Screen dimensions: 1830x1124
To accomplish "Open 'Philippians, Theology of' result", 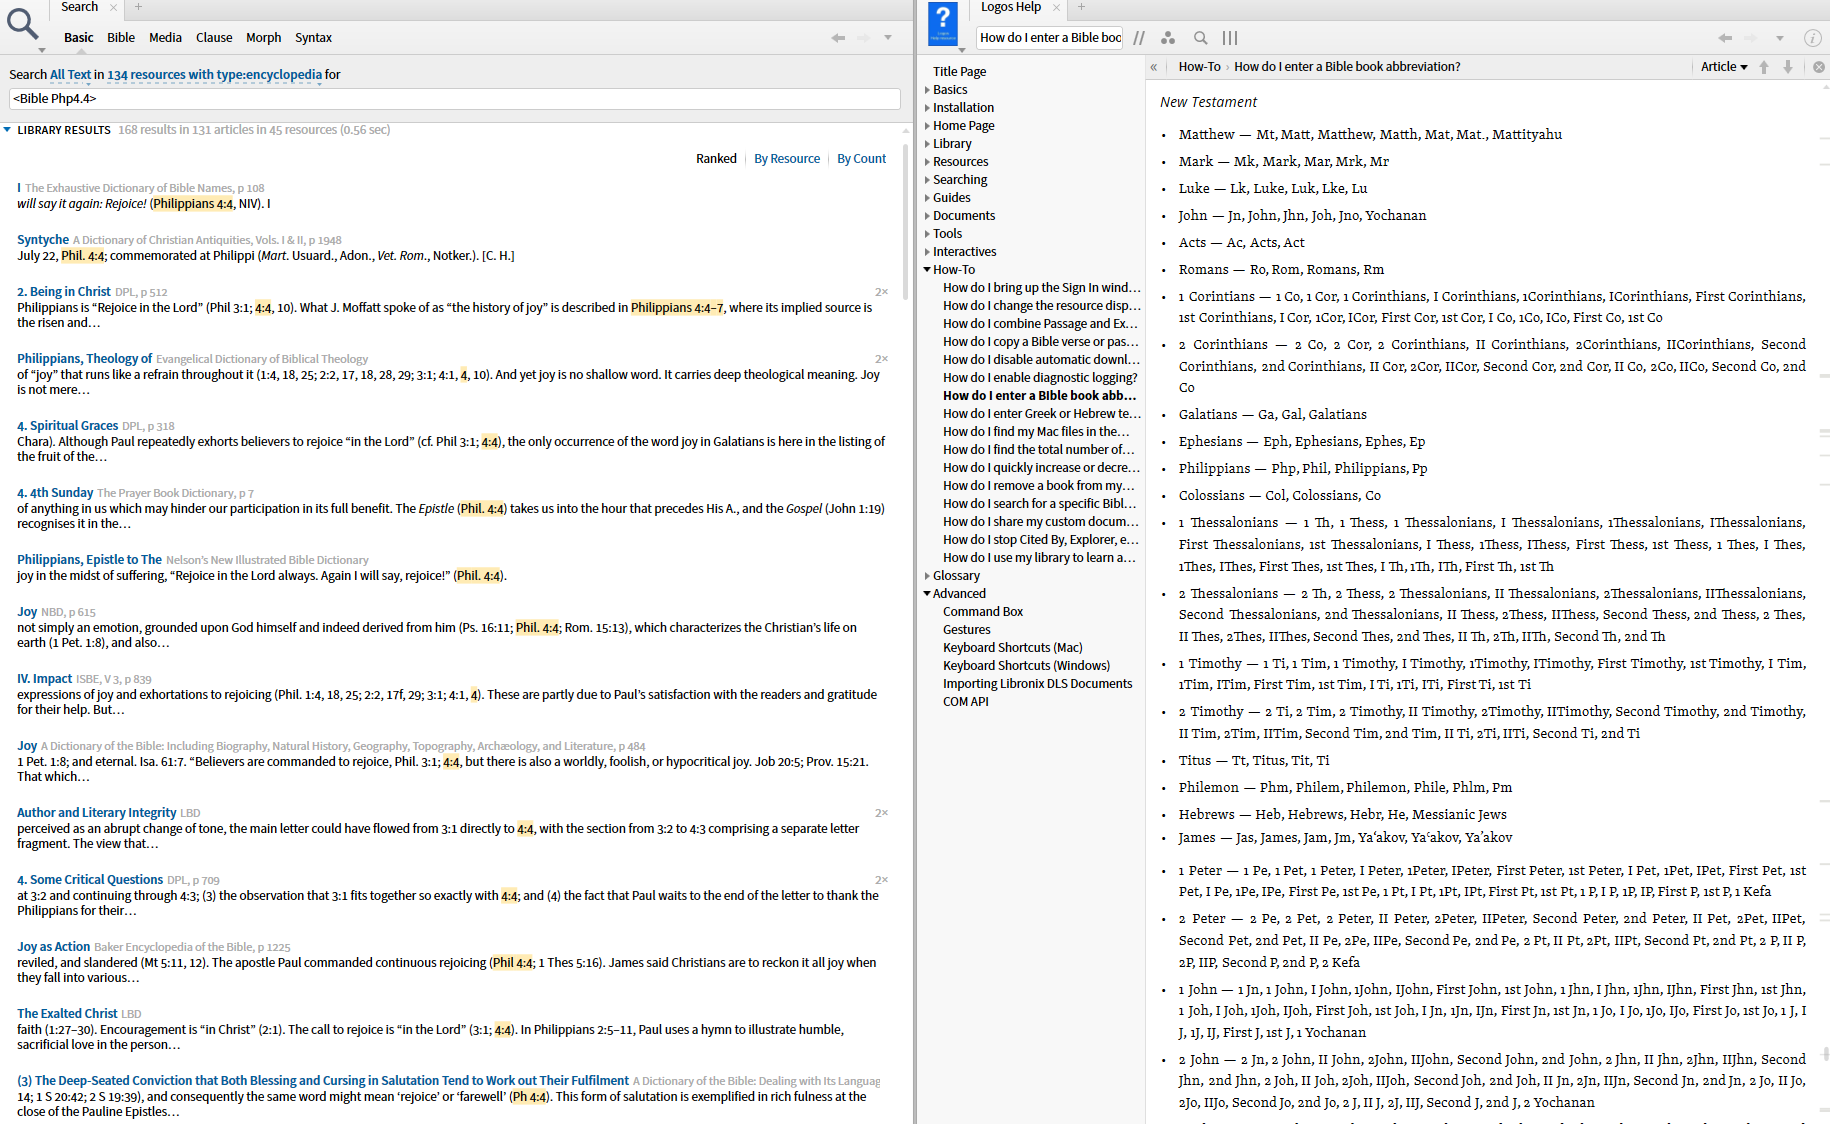I will pos(84,359).
